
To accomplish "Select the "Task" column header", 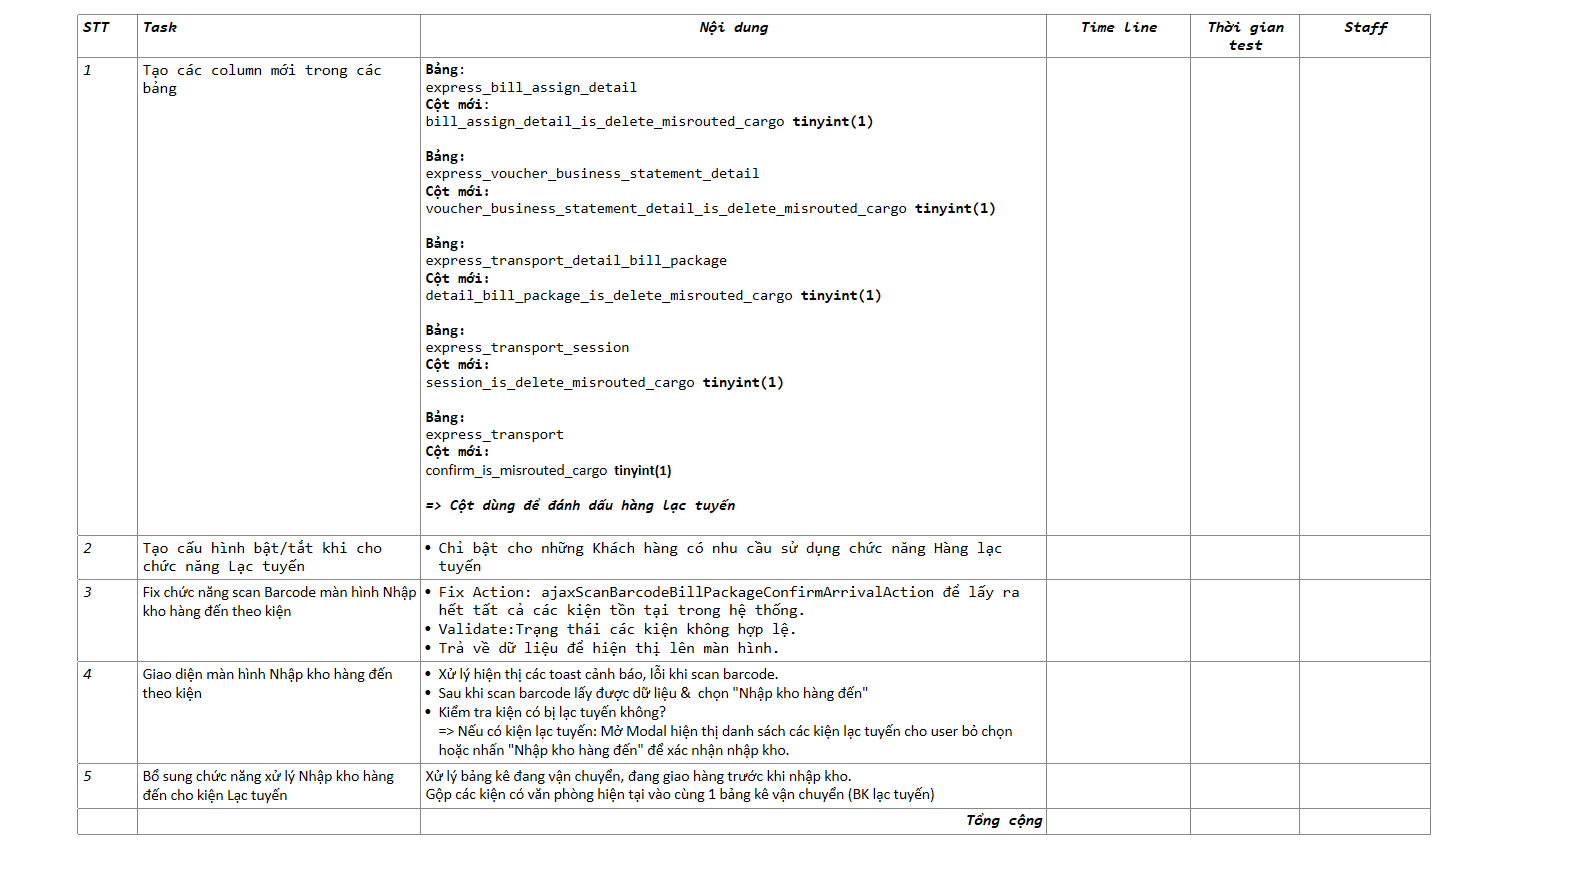I will coord(160,28).
